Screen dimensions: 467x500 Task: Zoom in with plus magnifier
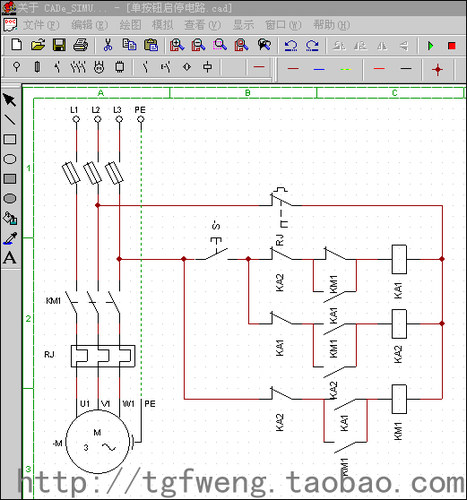(177, 45)
